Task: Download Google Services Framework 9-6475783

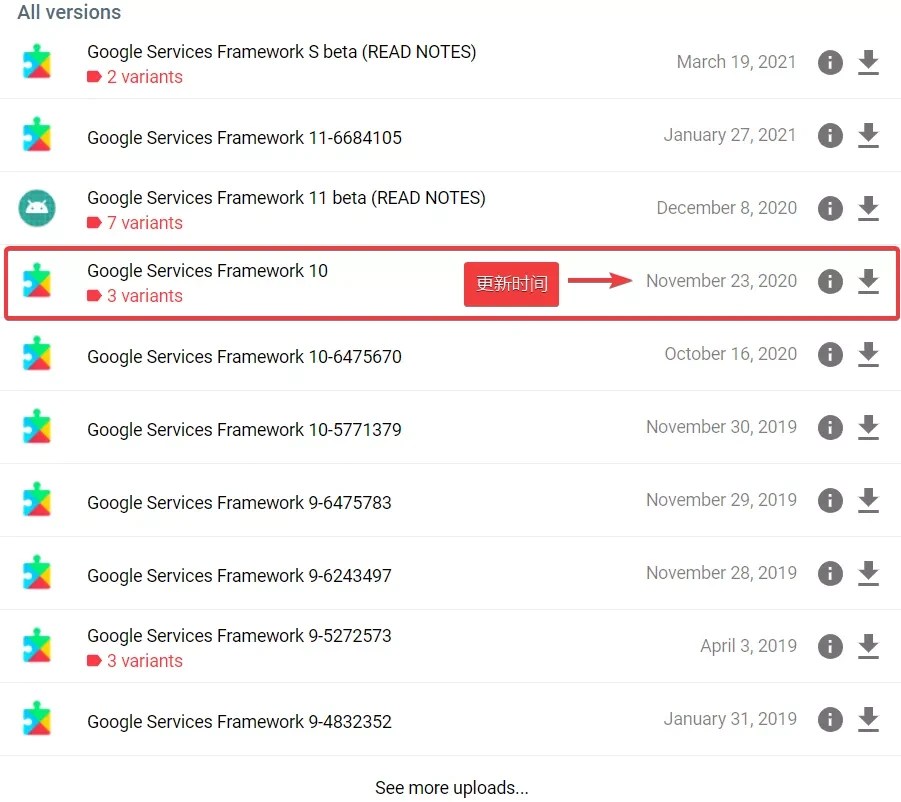Action: pos(868,501)
